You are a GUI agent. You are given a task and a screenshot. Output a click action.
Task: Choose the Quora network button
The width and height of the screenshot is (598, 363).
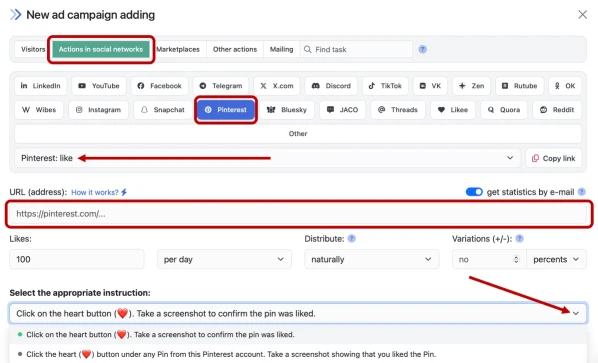click(x=504, y=110)
